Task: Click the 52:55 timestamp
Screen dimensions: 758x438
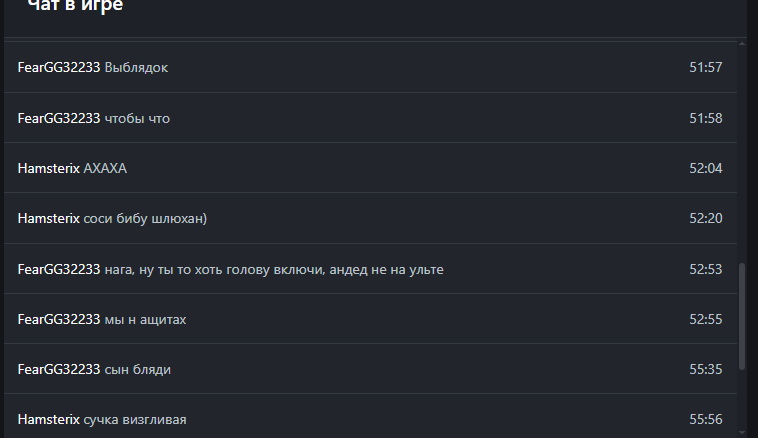Action: coord(705,319)
